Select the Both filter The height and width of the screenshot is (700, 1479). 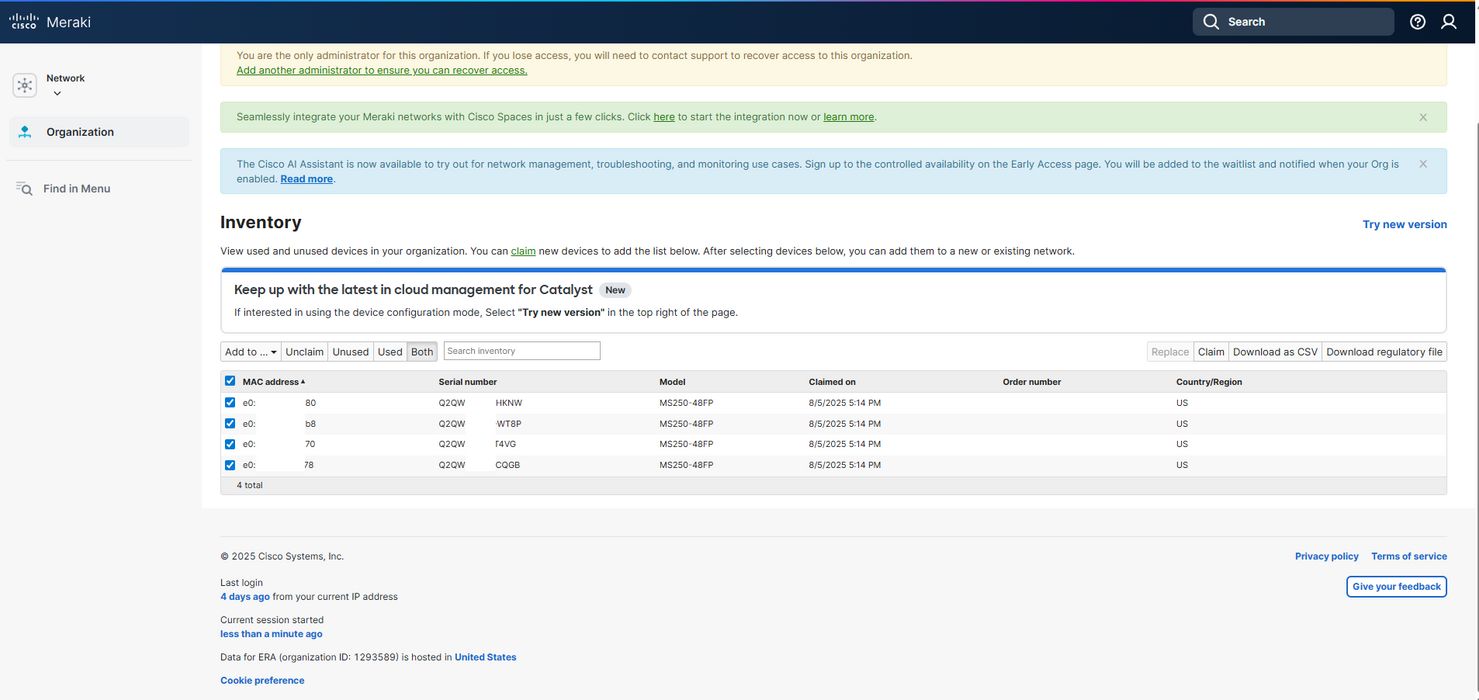tap(422, 352)
